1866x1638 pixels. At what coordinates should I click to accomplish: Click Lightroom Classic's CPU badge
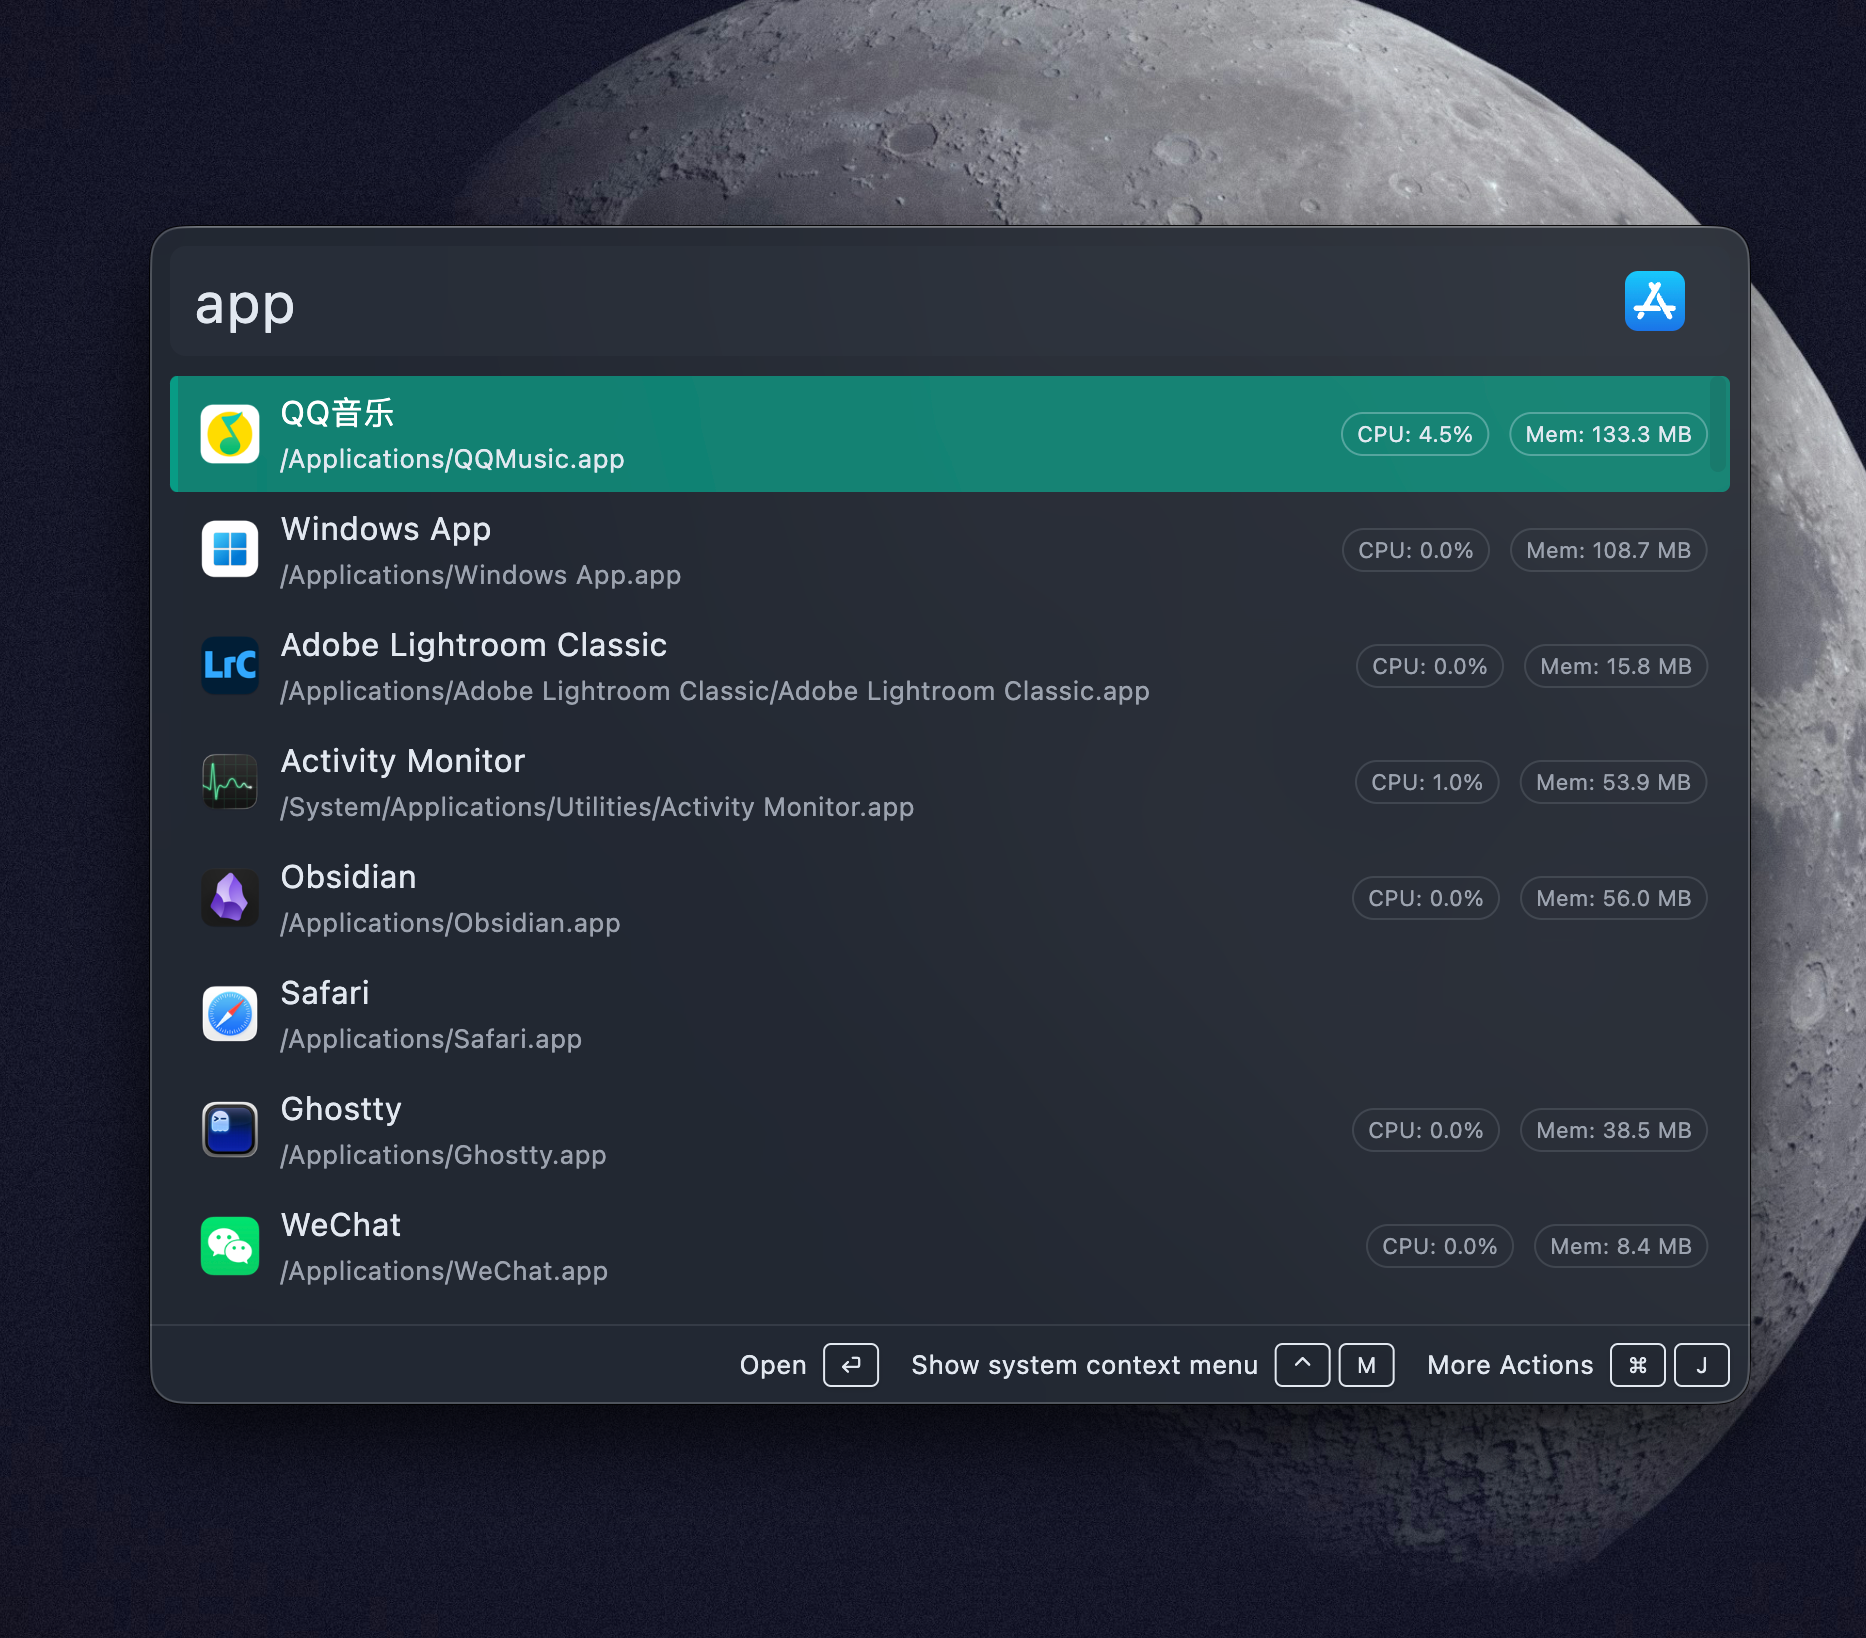click(1430, 666)
